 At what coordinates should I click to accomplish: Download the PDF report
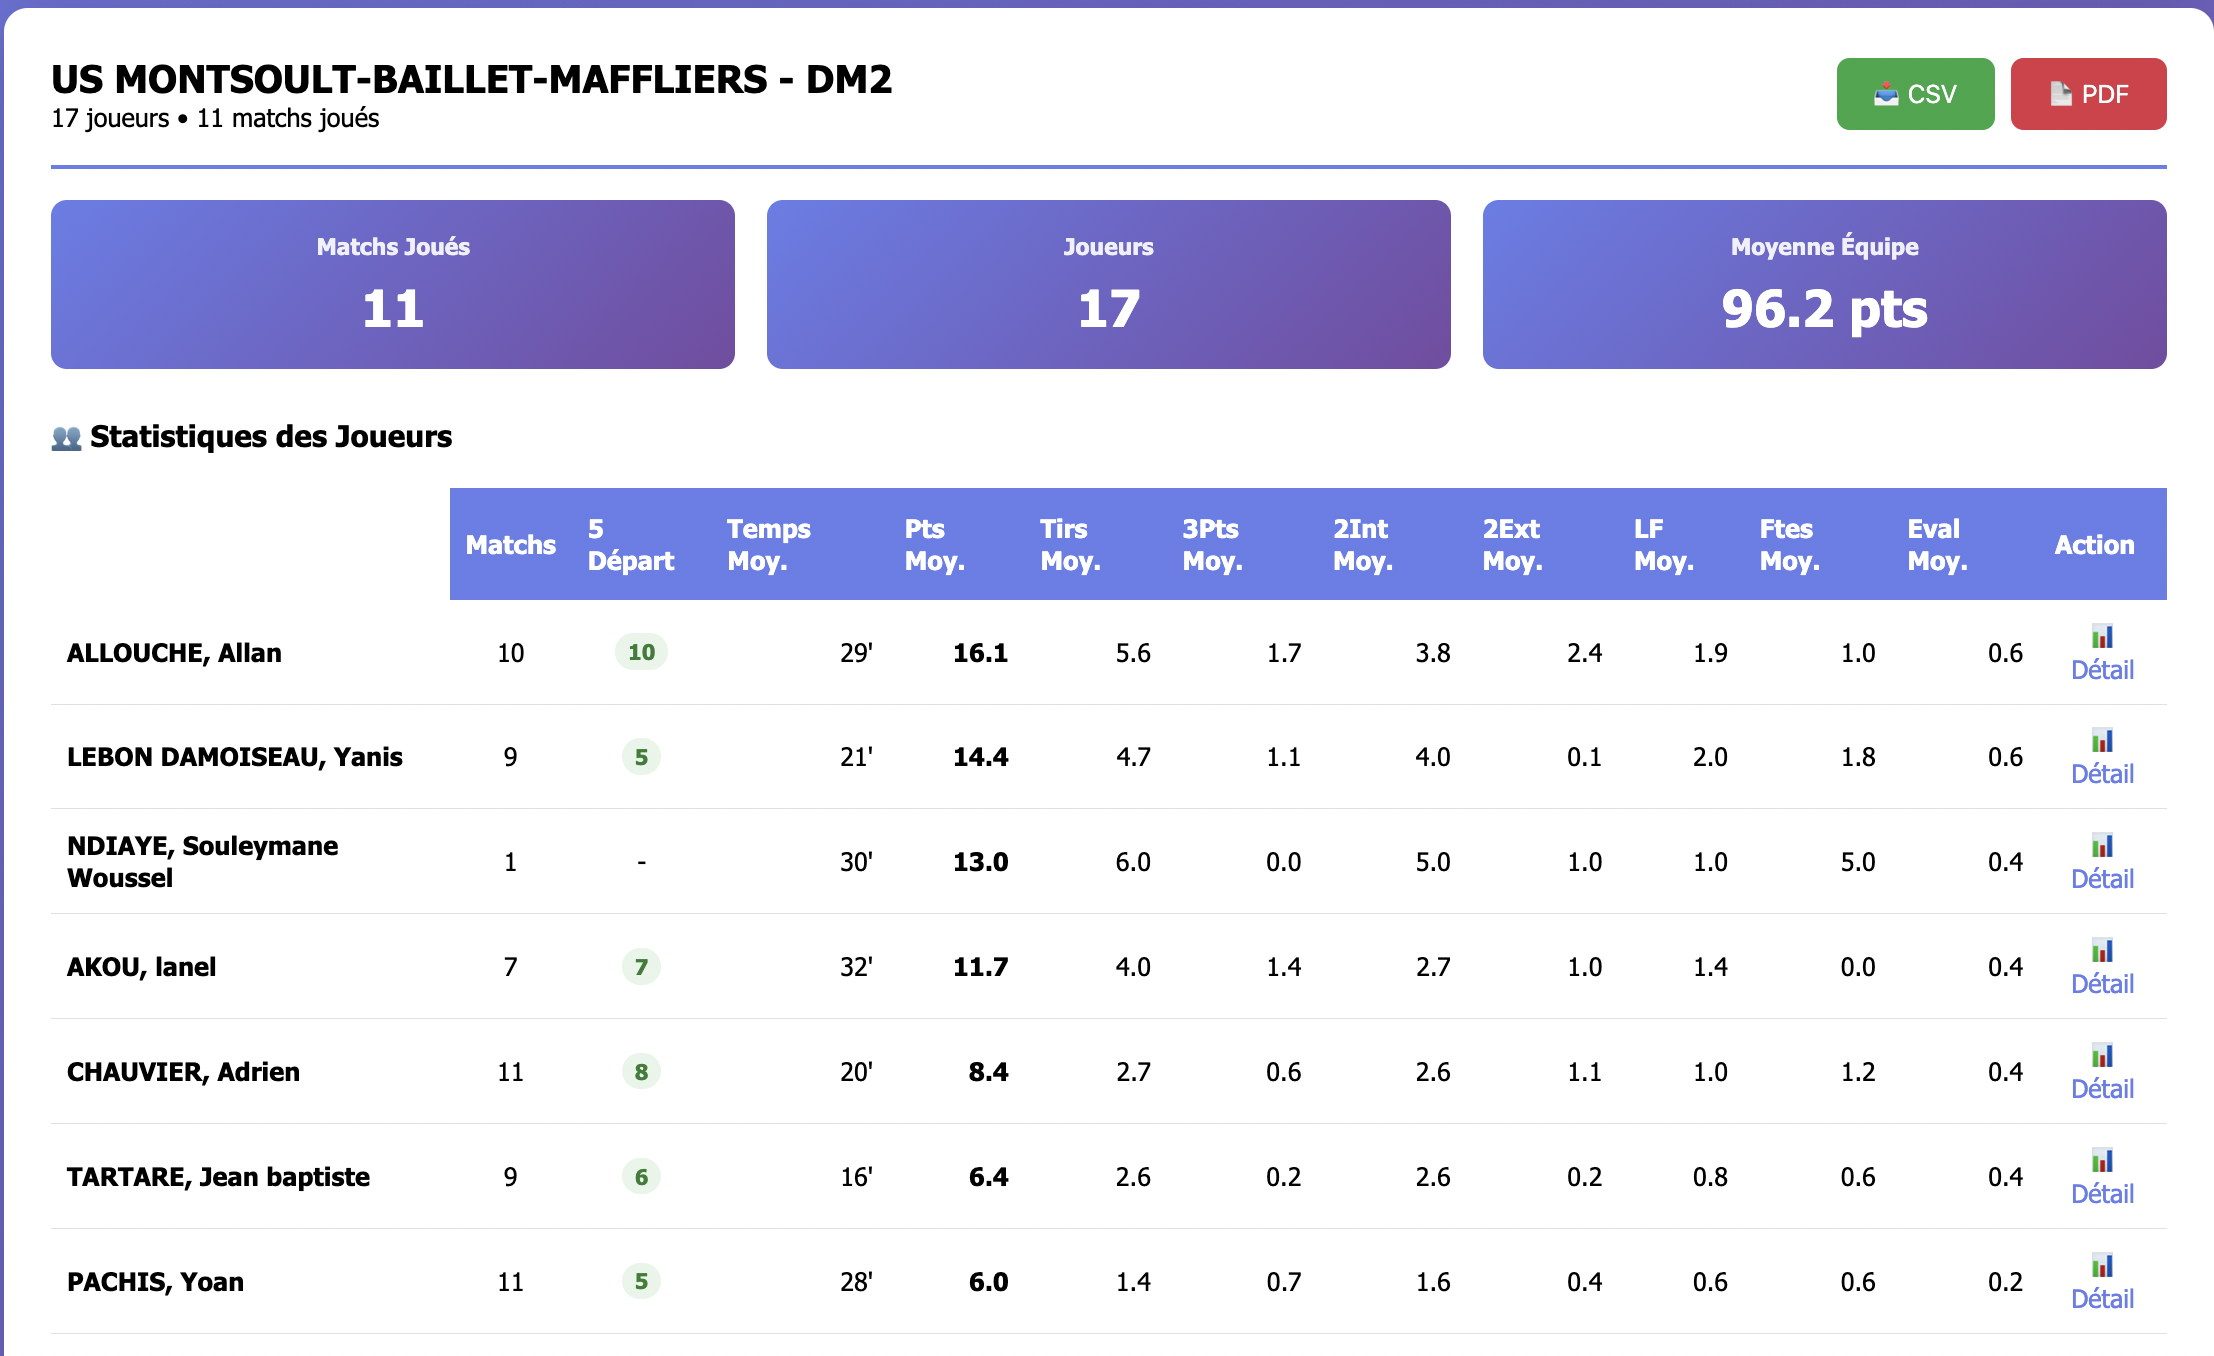[2088, 94]
